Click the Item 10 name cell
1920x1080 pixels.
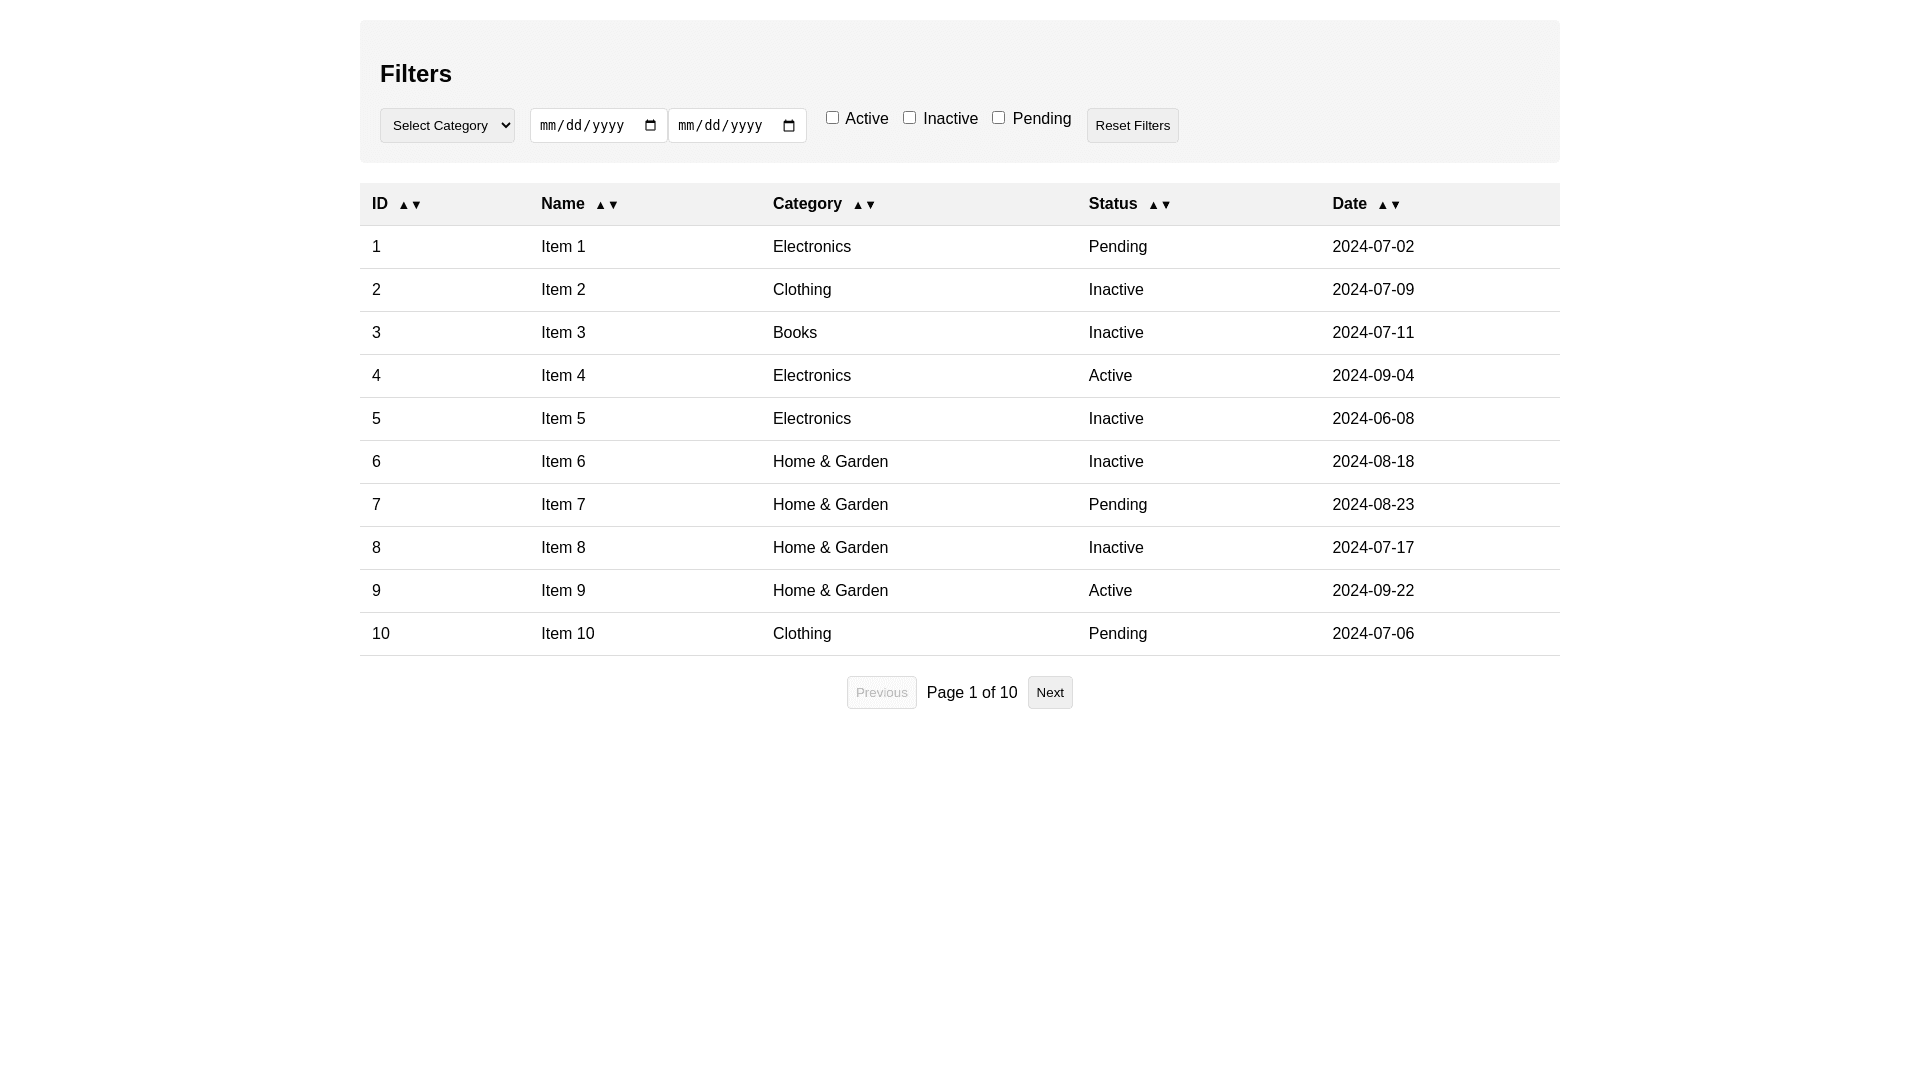pos(567,634)
